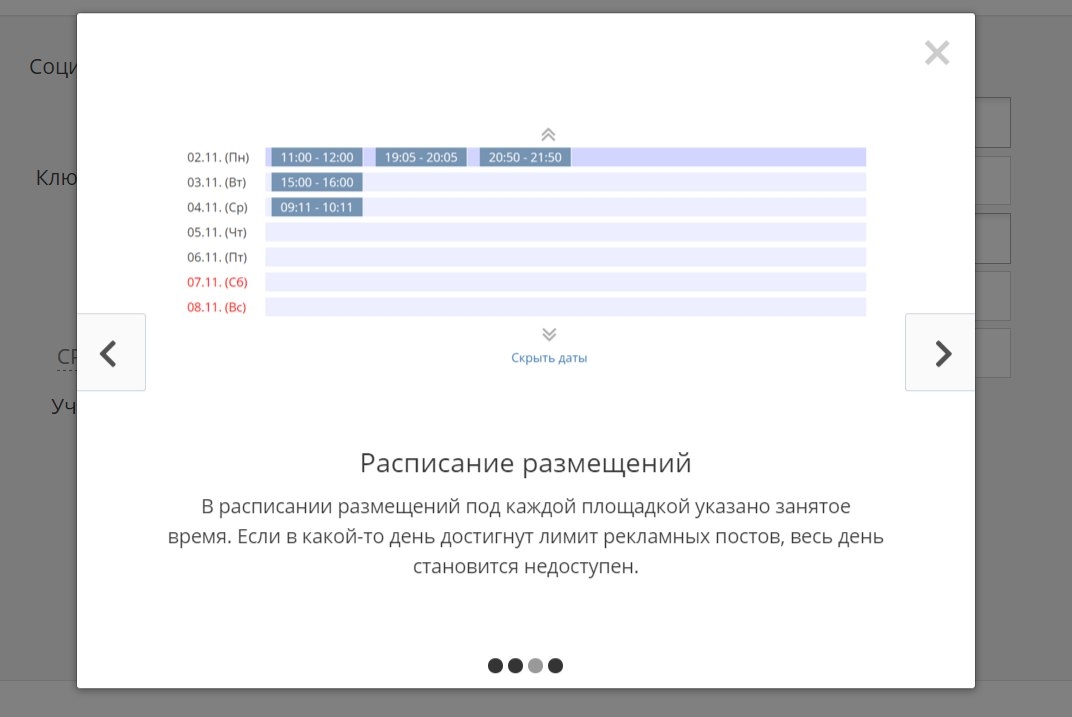This screenshot has width=1072, height=717.
Task: Select the first slide dot
Action: [496, 666]
